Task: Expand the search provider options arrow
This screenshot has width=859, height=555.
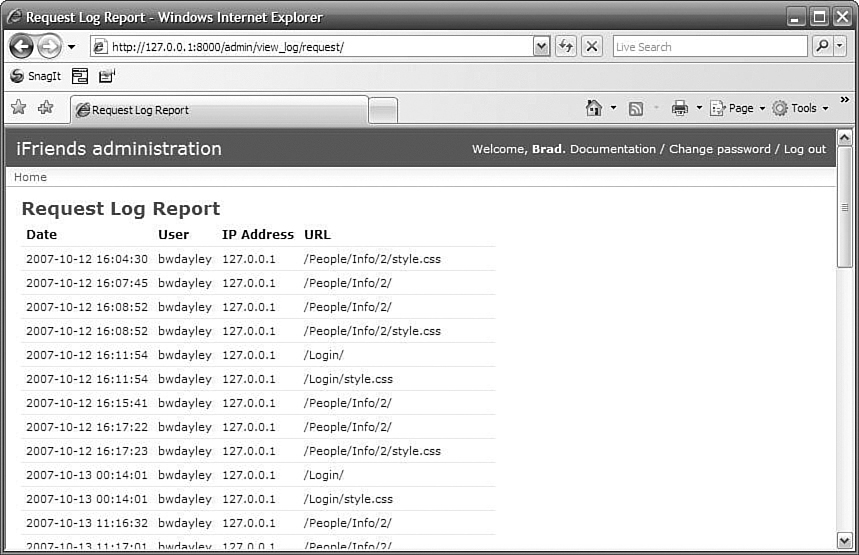Action: tap(839, 46)
